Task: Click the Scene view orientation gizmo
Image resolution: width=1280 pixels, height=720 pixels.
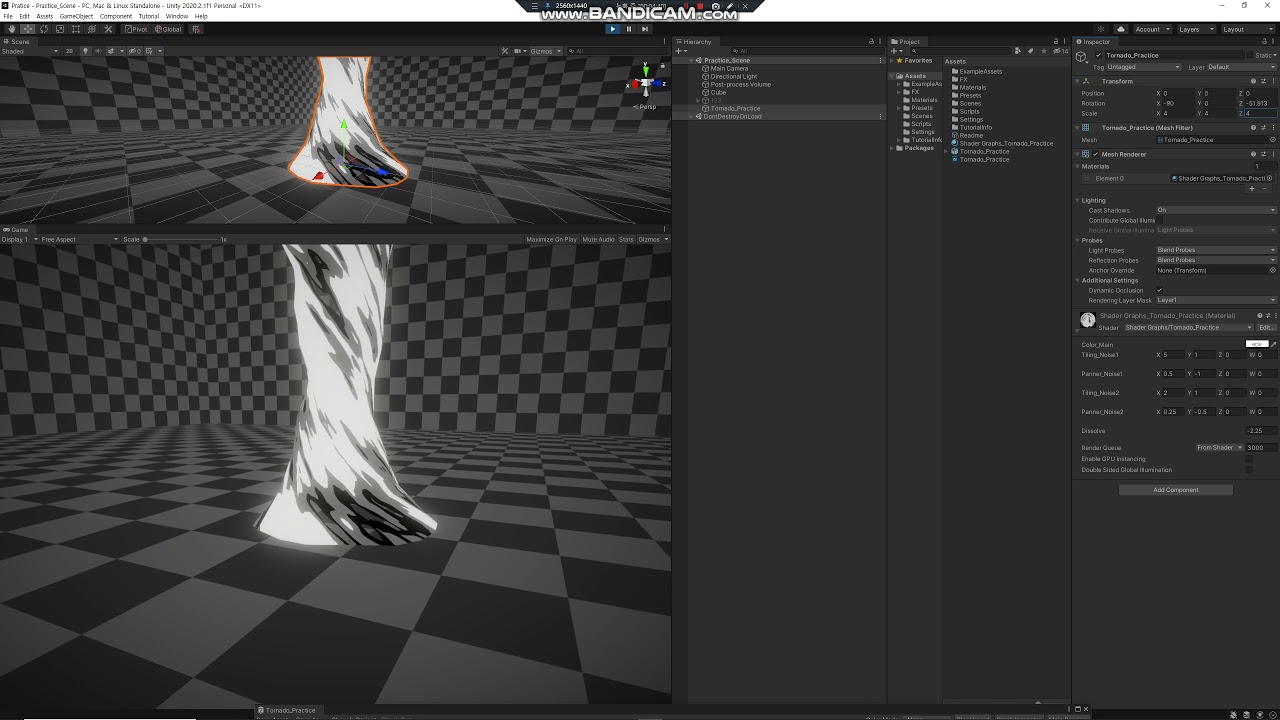Action: [646, 83]
